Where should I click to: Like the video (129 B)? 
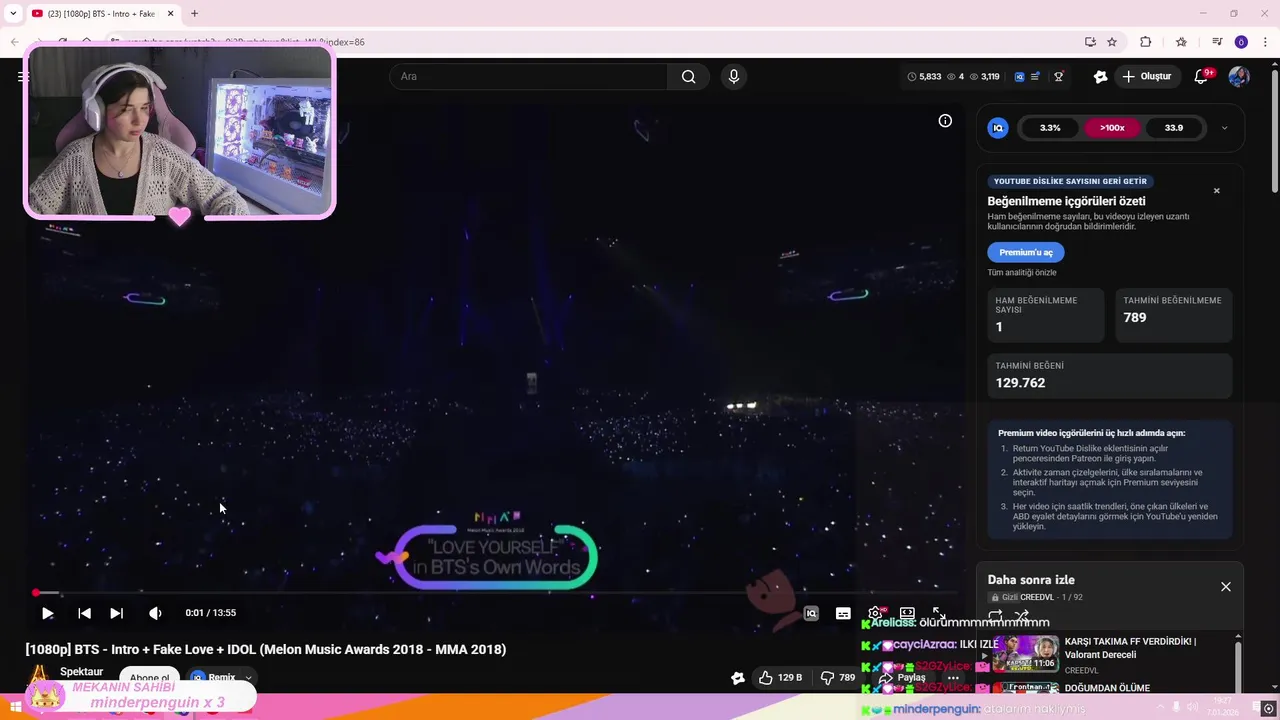pos(781,678)
